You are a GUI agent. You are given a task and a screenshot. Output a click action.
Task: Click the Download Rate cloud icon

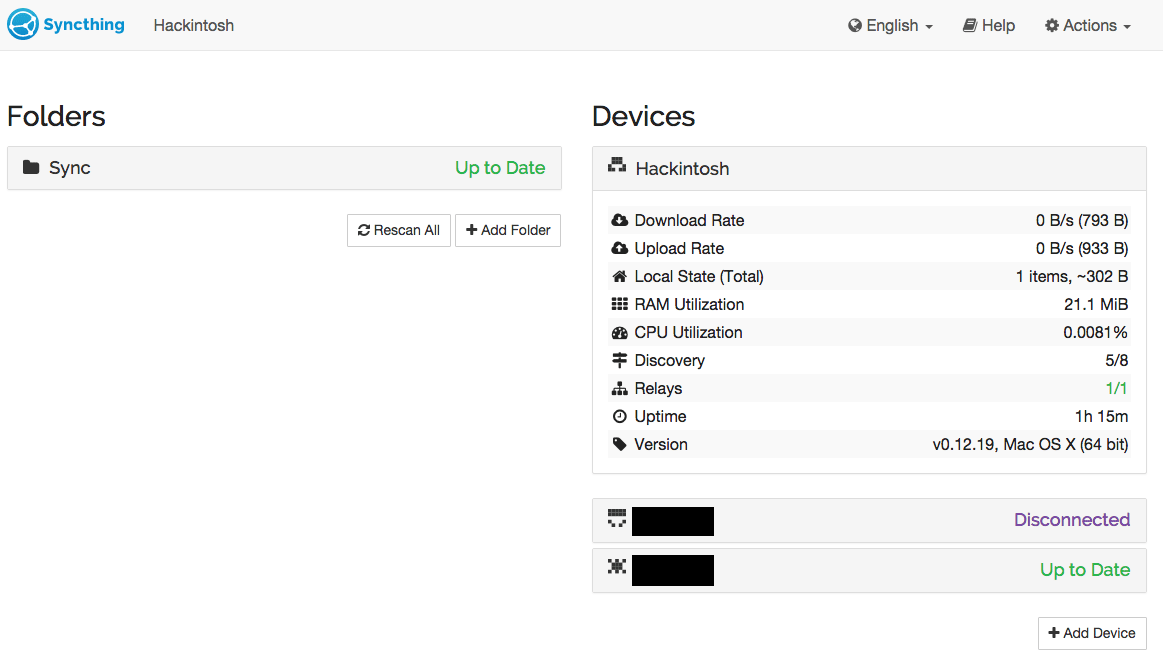pyautogui.click(x=619, y=220)
